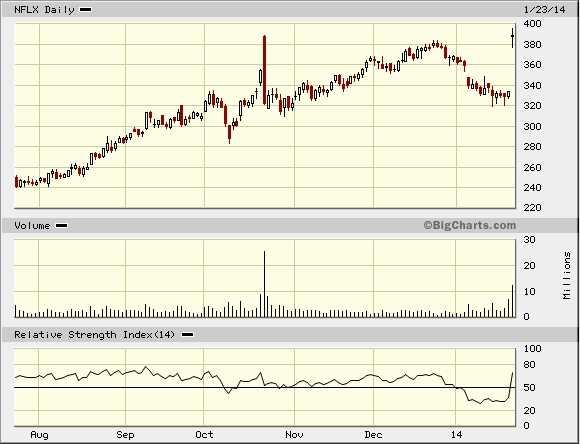Click the 400 price axis label
580x444 pixels.
532,24
